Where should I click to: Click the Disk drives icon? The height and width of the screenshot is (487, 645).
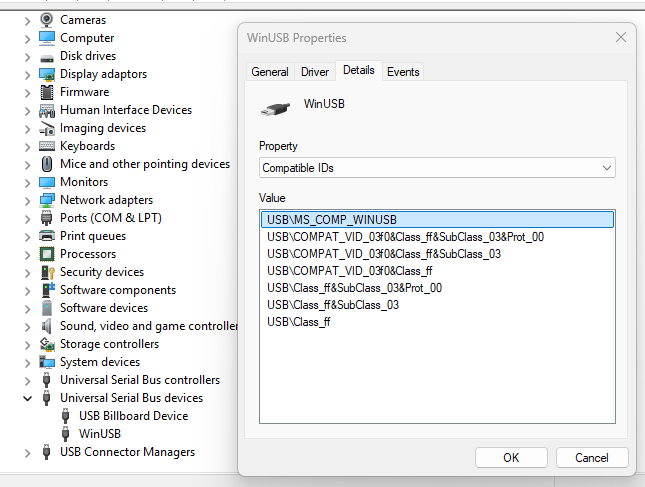pyautogui.click(x=46, y=56)
